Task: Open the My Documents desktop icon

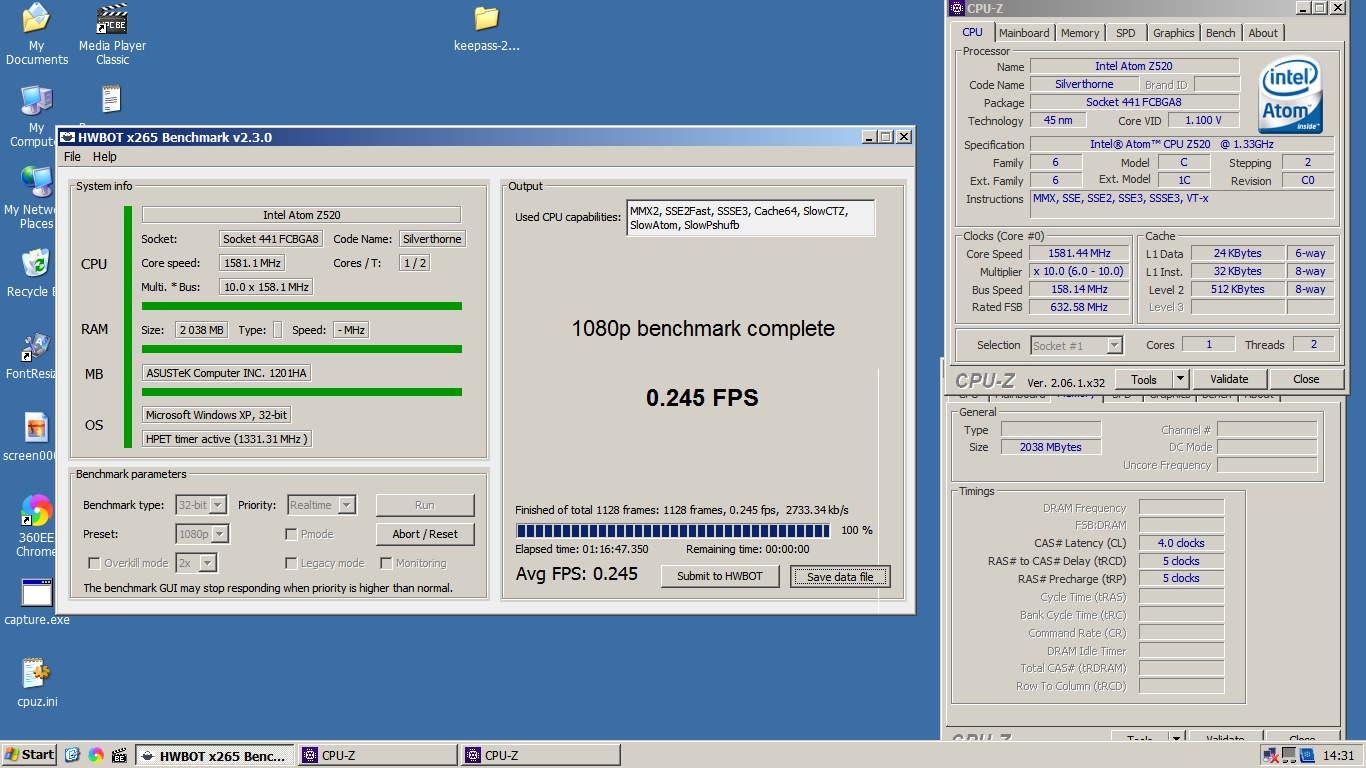Action: point(36,34)
